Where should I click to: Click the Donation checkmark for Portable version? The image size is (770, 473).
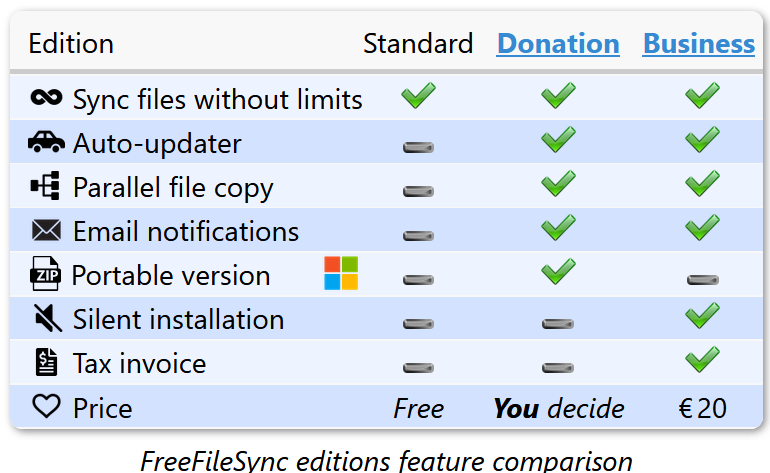[x=558, y=271]
